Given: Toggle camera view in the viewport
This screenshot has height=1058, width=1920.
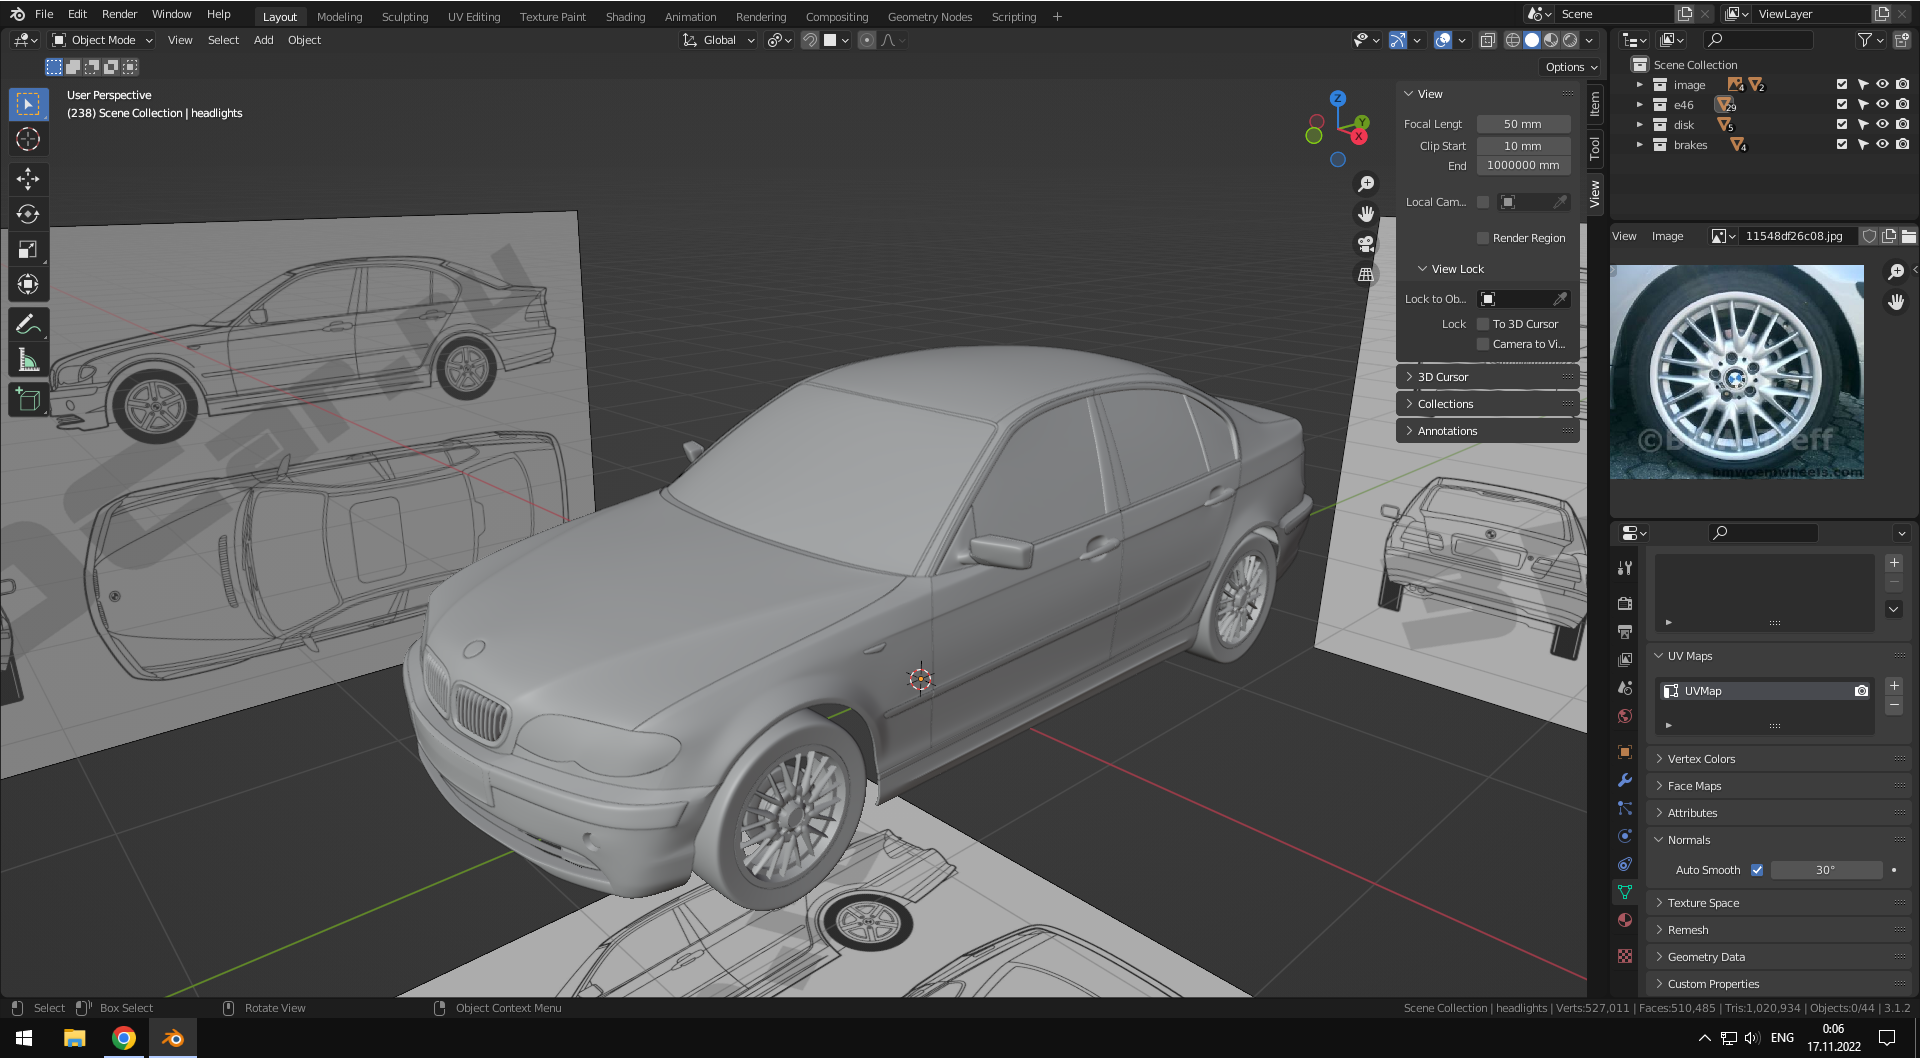Looking at the screenshot, I should click(x=1365, y=244).
